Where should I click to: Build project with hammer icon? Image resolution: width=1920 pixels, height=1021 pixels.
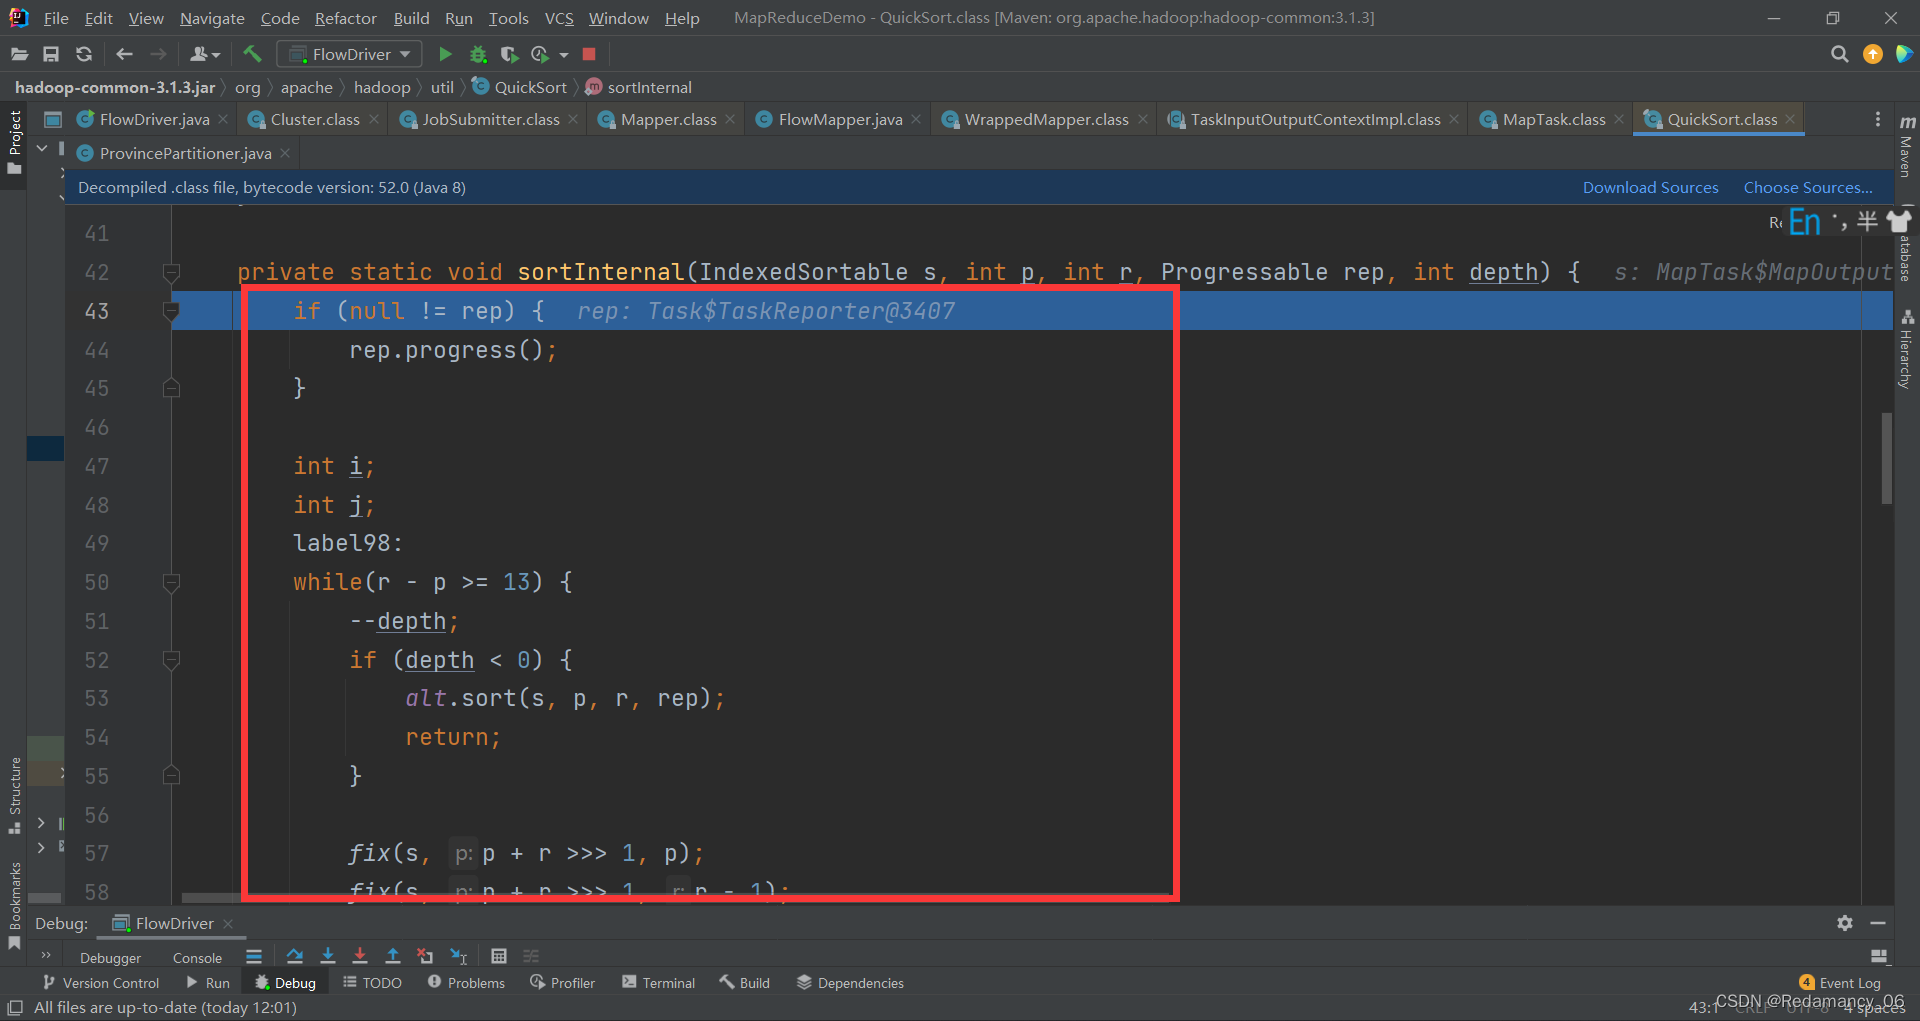coord(252,54)
